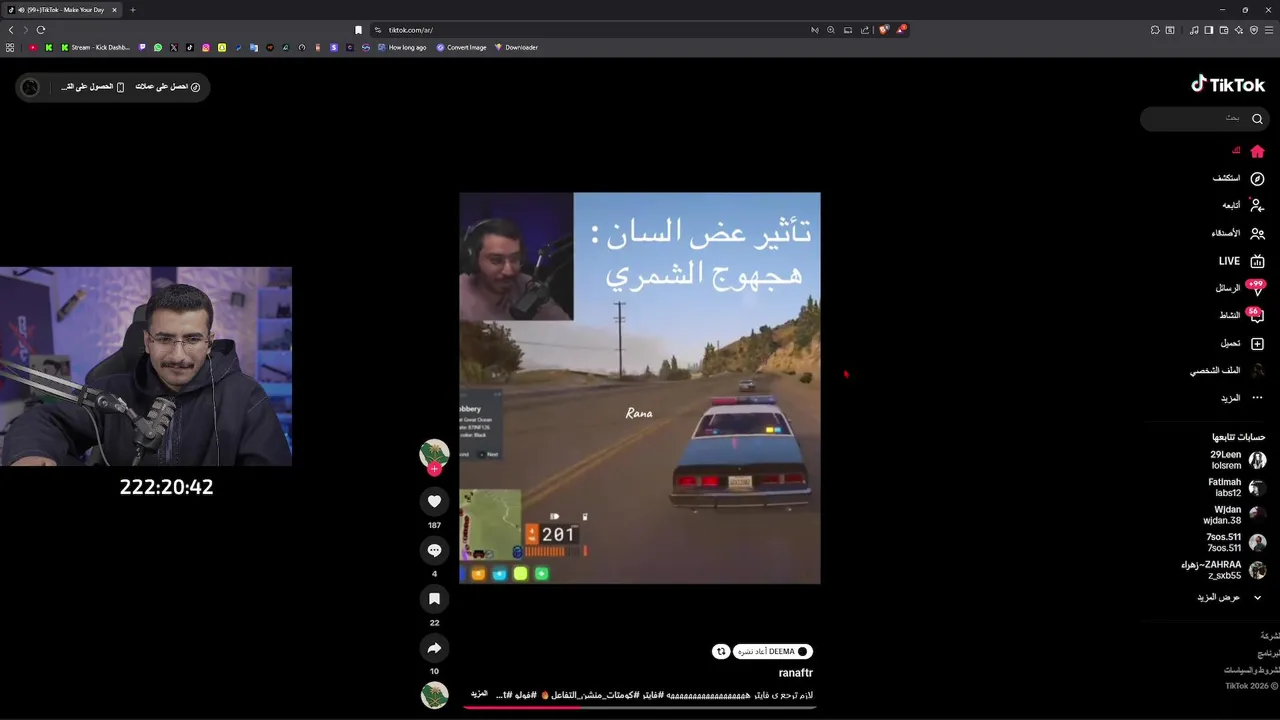
Task: Expand the caption with المزيد
Action: 479,694
